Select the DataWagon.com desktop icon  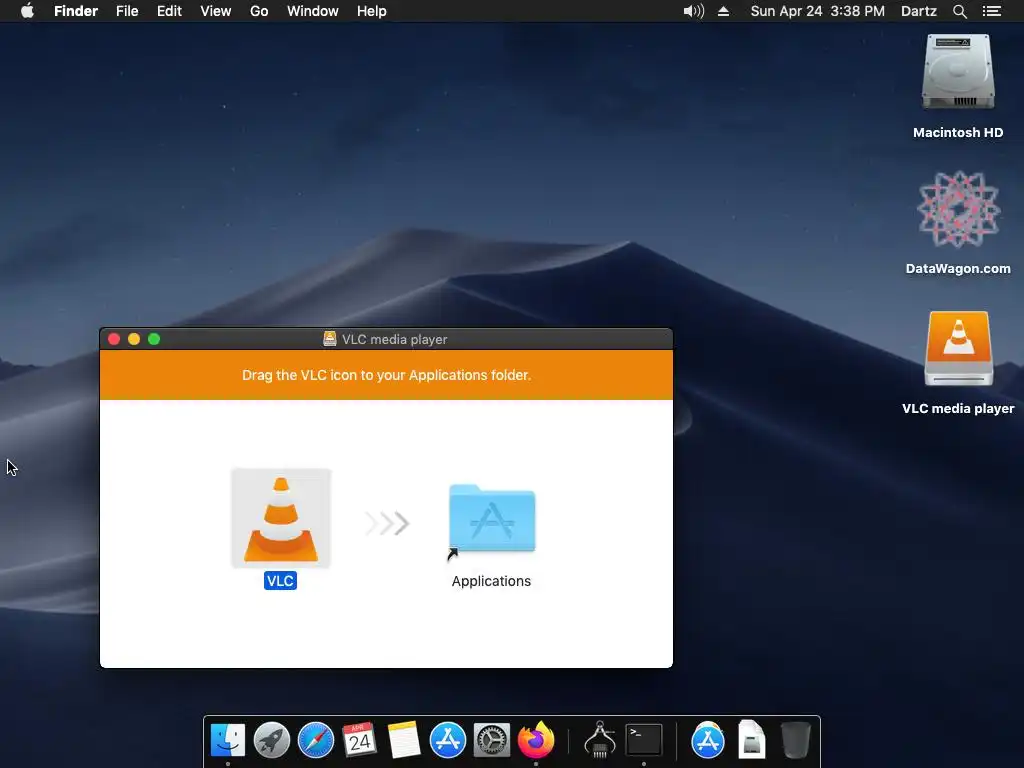click(x=958, y=209)
